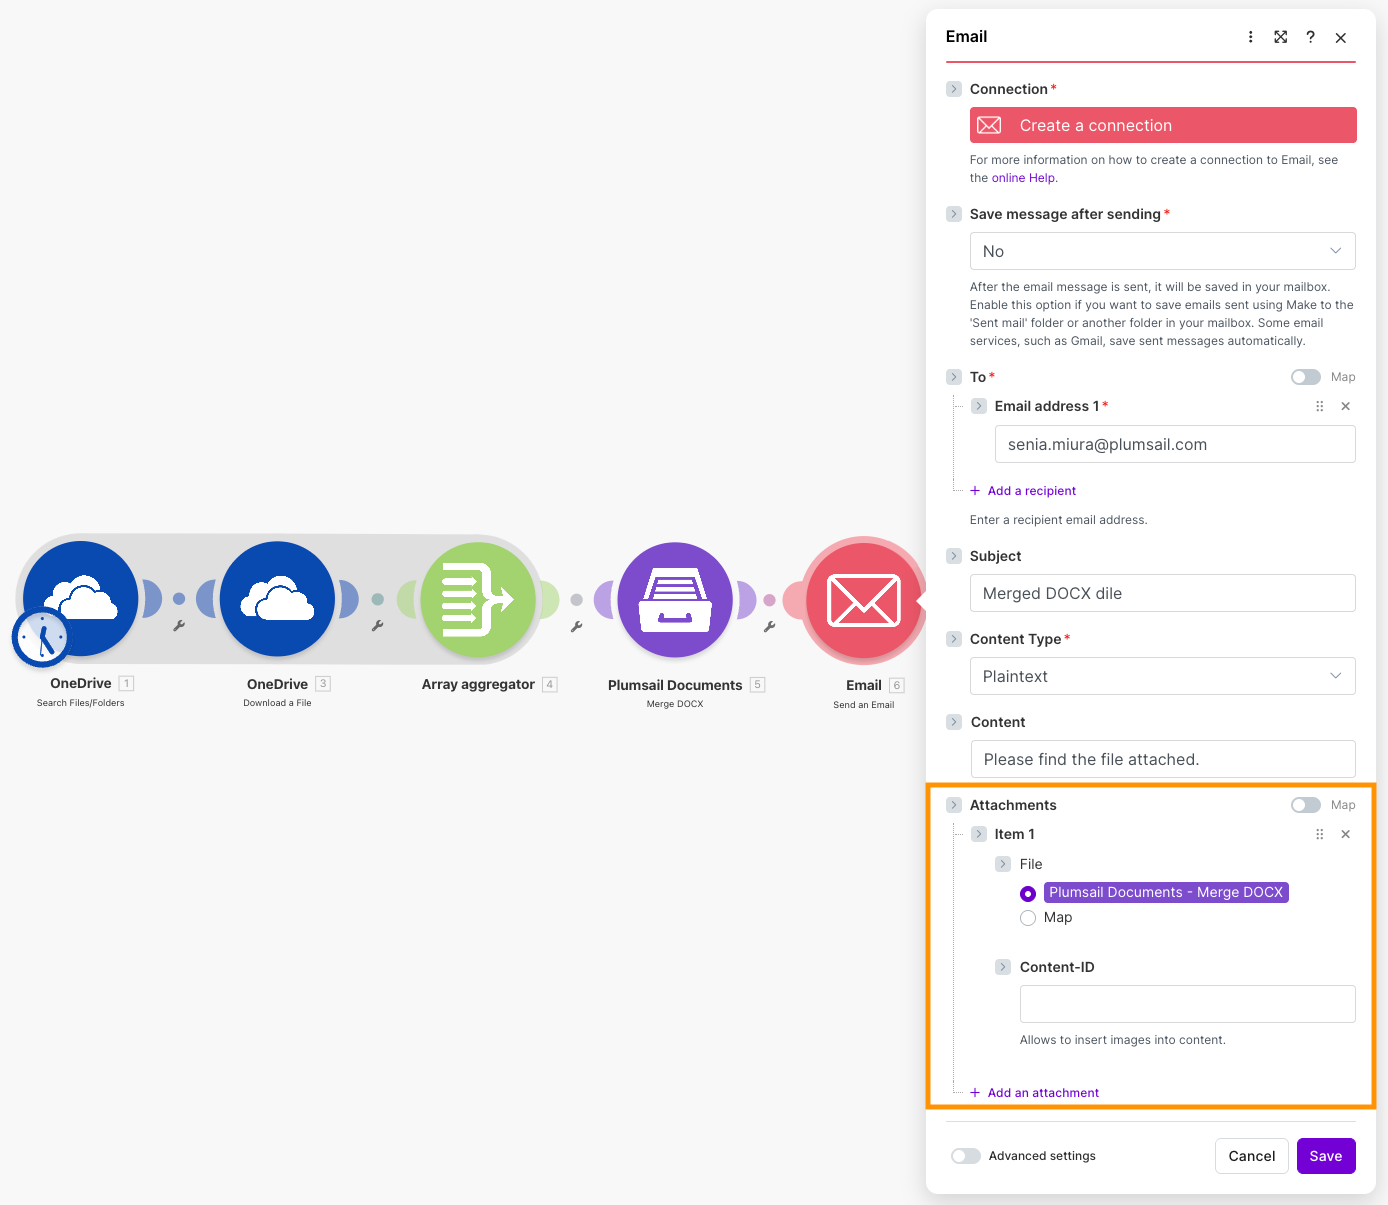Collapse the Content section chevron
This screenshot has height=1205, width=1388.
[x=954, y=722]
